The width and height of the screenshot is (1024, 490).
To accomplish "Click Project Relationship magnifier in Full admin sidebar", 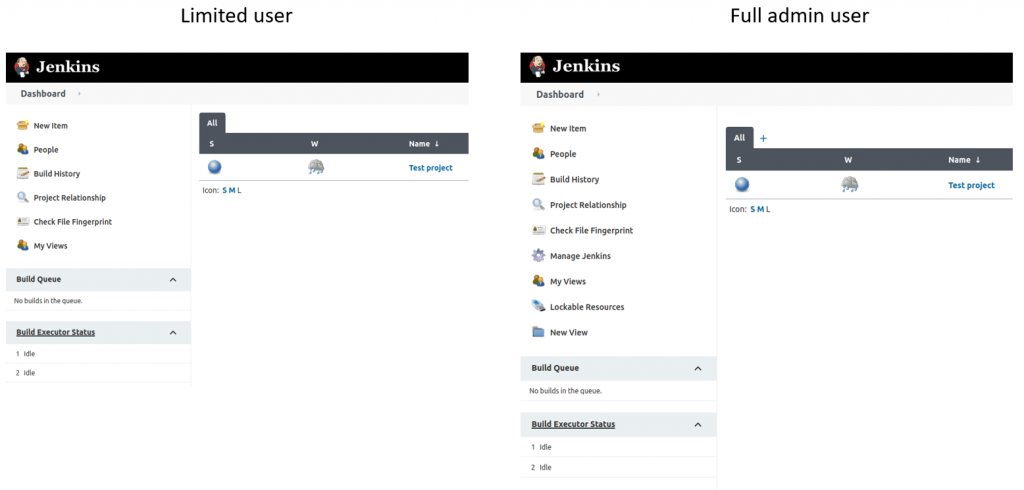I will point(539,205).
